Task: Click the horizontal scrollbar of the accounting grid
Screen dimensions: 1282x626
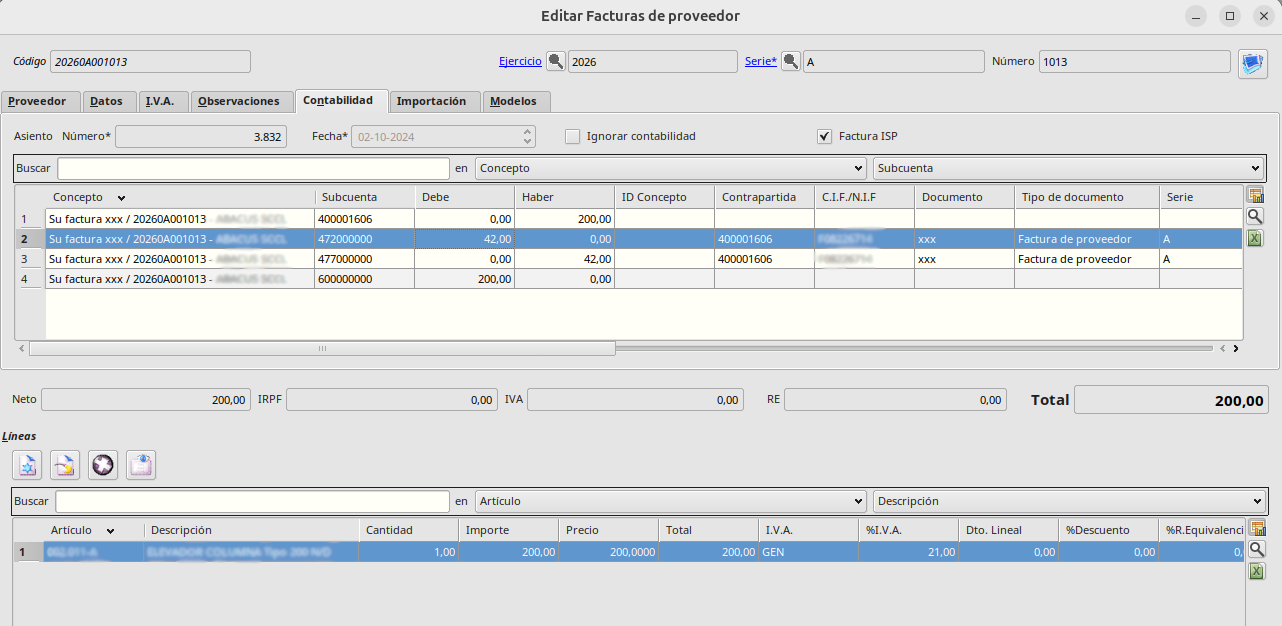Action: (322, 348)
